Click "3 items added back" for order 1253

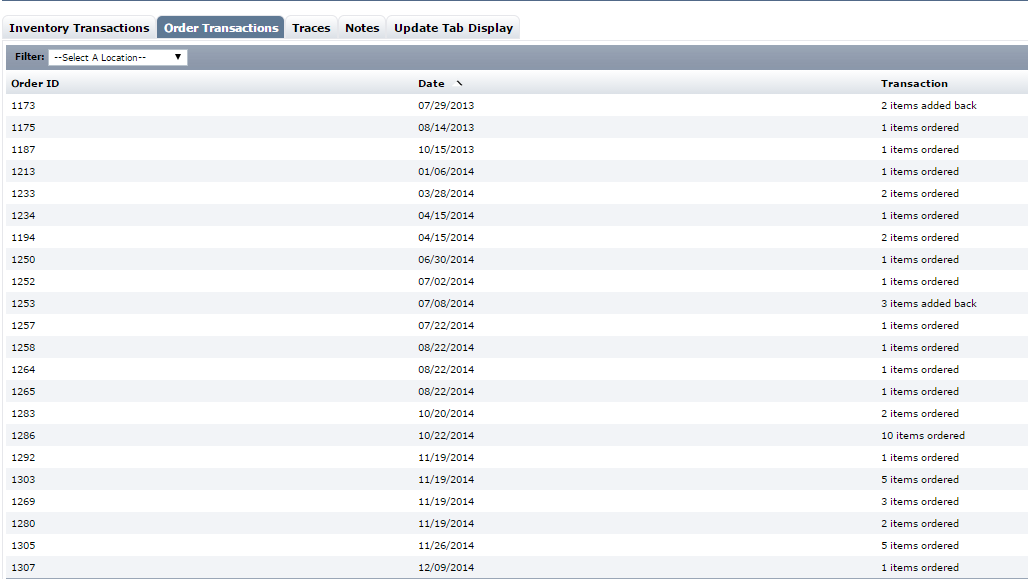click(928, 303)
